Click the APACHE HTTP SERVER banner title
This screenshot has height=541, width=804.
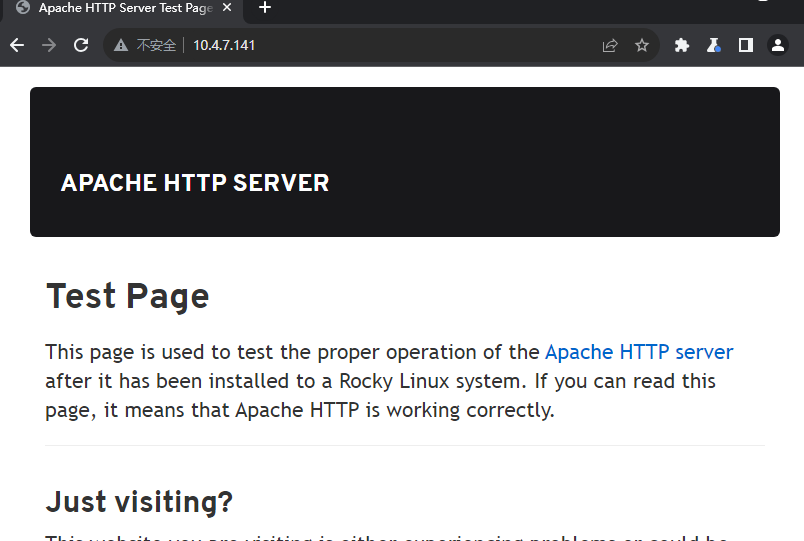(x=195, y=183)
